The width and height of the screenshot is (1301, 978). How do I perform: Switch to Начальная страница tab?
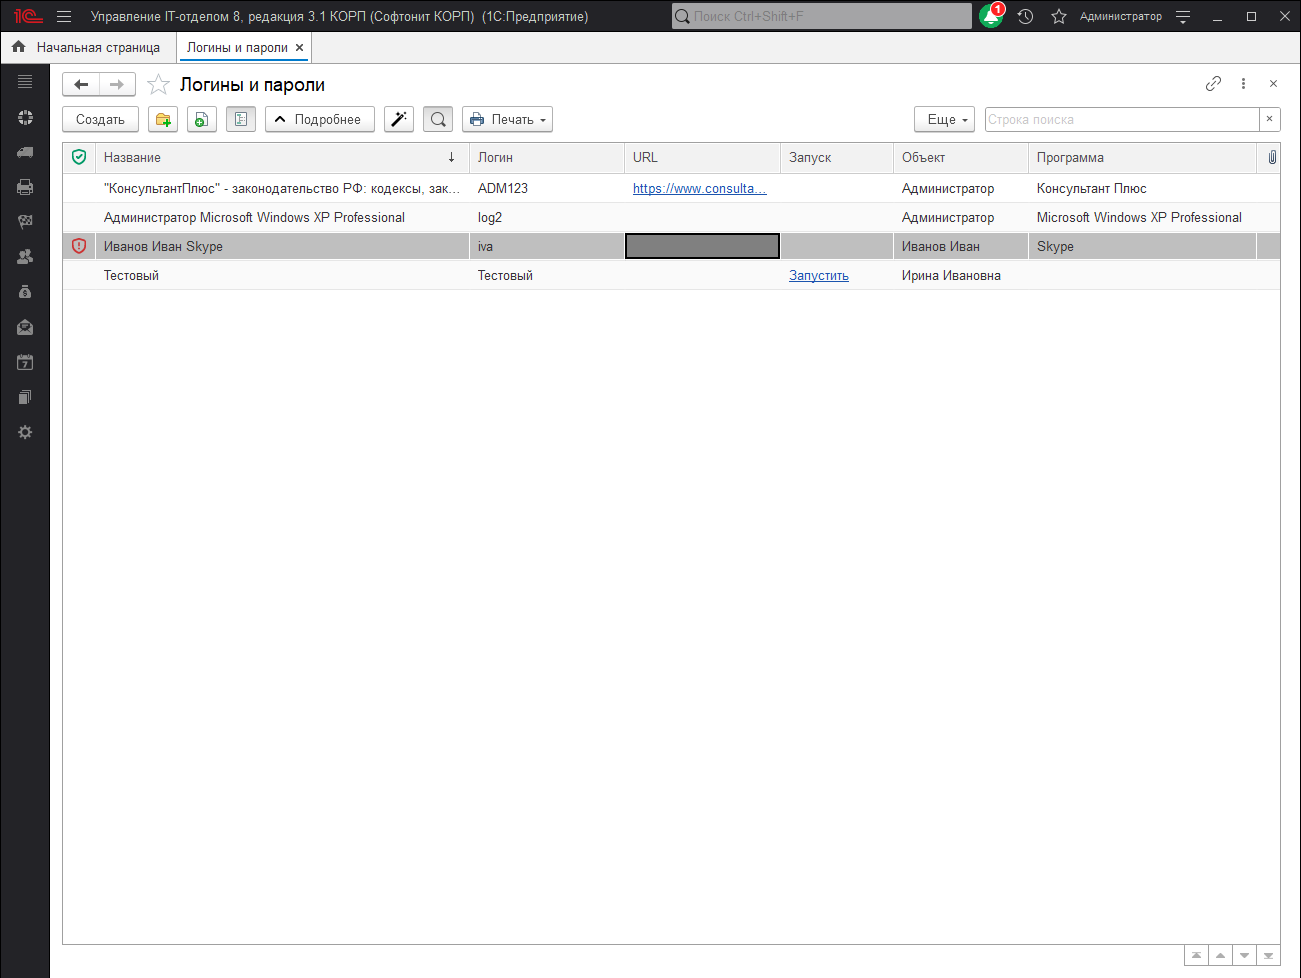tap(88, 48)
